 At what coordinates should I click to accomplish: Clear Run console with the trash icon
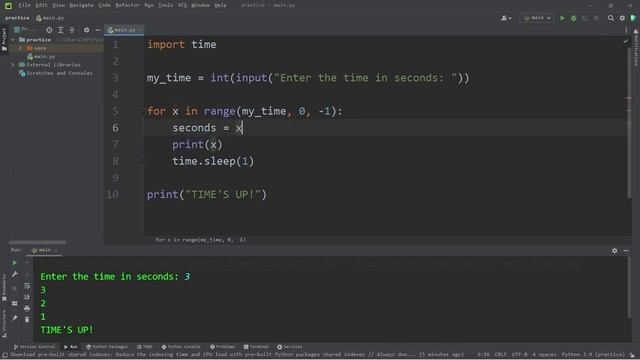click(27, 320)
